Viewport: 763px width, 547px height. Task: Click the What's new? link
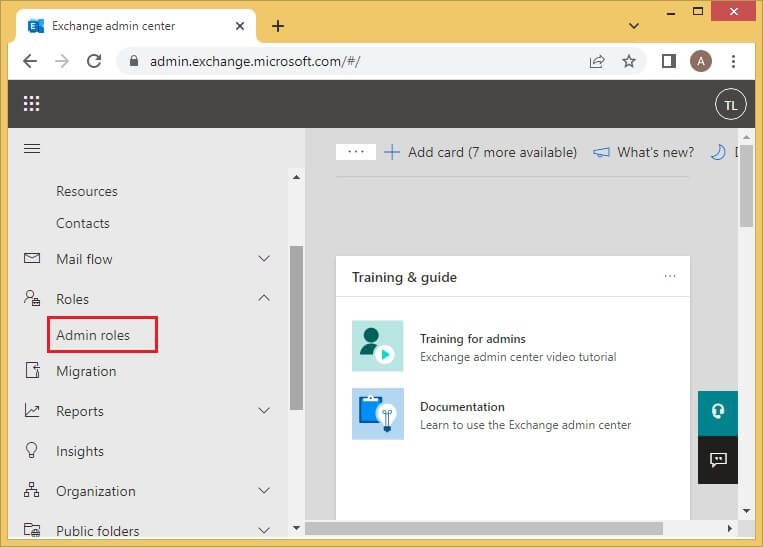point(655,152)
